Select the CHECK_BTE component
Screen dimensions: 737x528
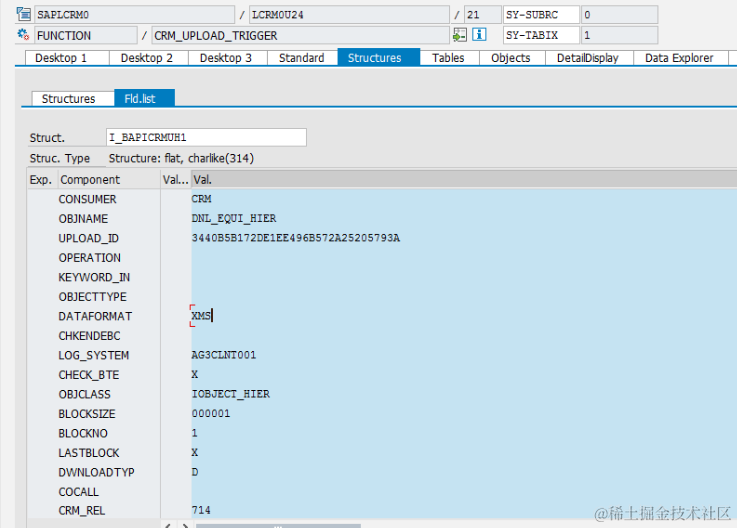89,375
